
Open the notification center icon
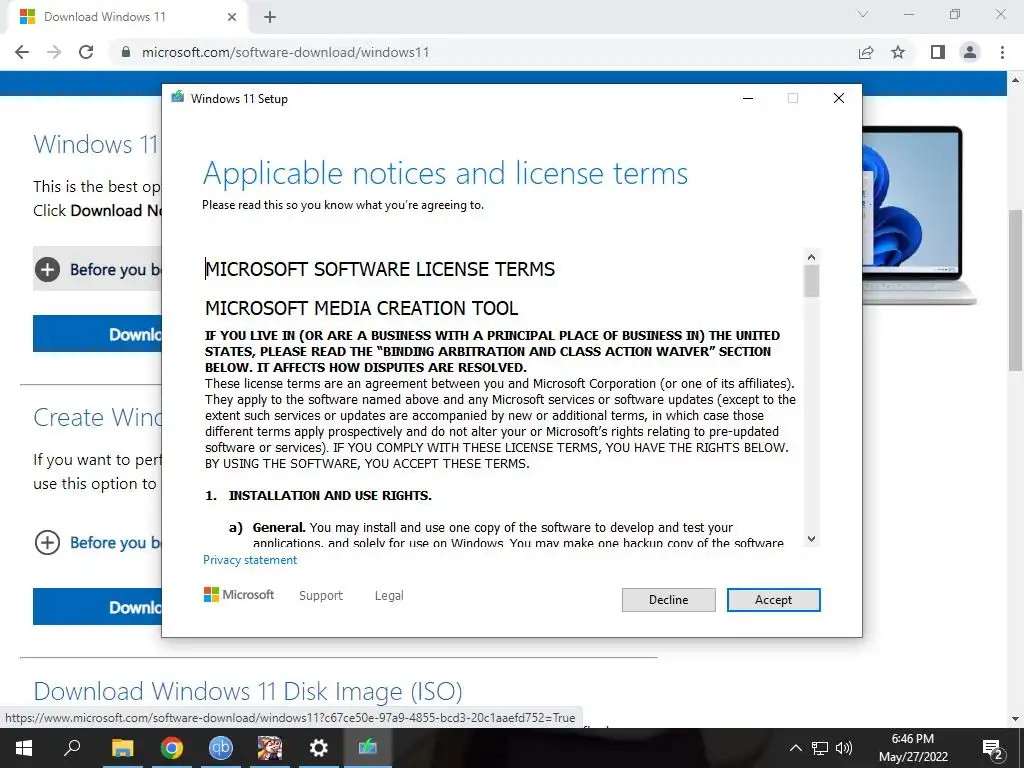(x=993, y=748)
